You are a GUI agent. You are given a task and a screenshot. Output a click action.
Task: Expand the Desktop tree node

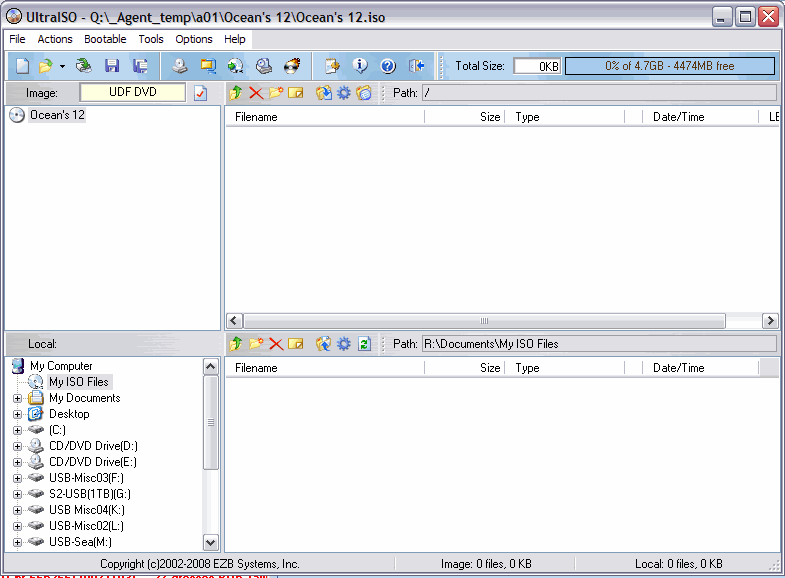point(18,414)
